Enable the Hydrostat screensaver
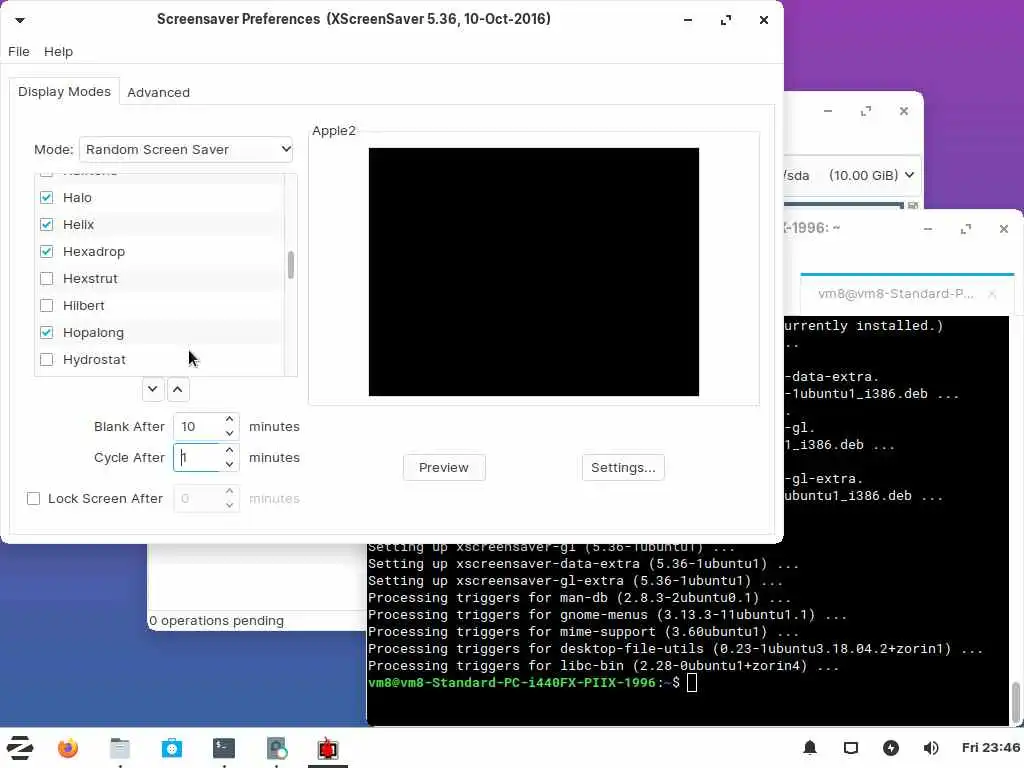Image resolution: width=1024 pixels, height=768 pixels. (46, 359)
